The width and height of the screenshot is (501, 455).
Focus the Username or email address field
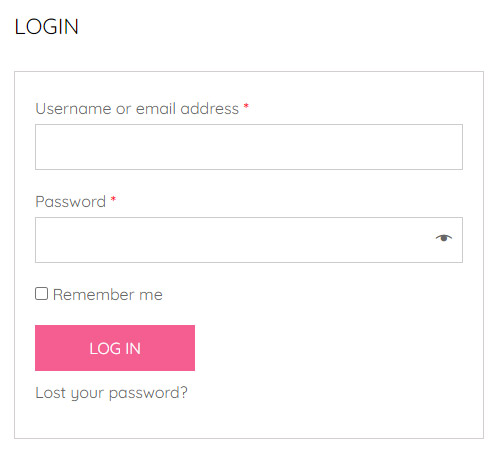[249, 147]
